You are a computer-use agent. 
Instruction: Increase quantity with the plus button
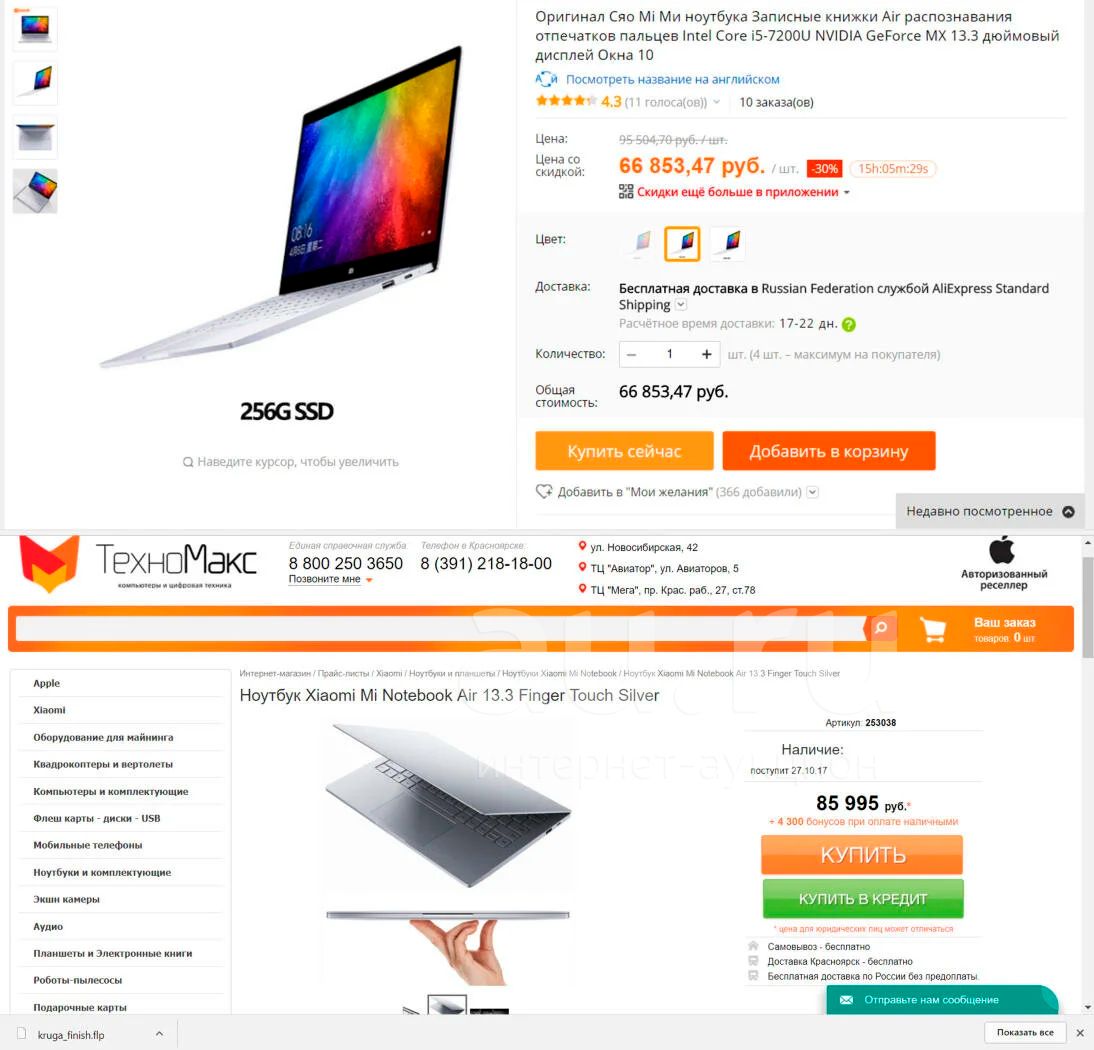coord(706,354)
